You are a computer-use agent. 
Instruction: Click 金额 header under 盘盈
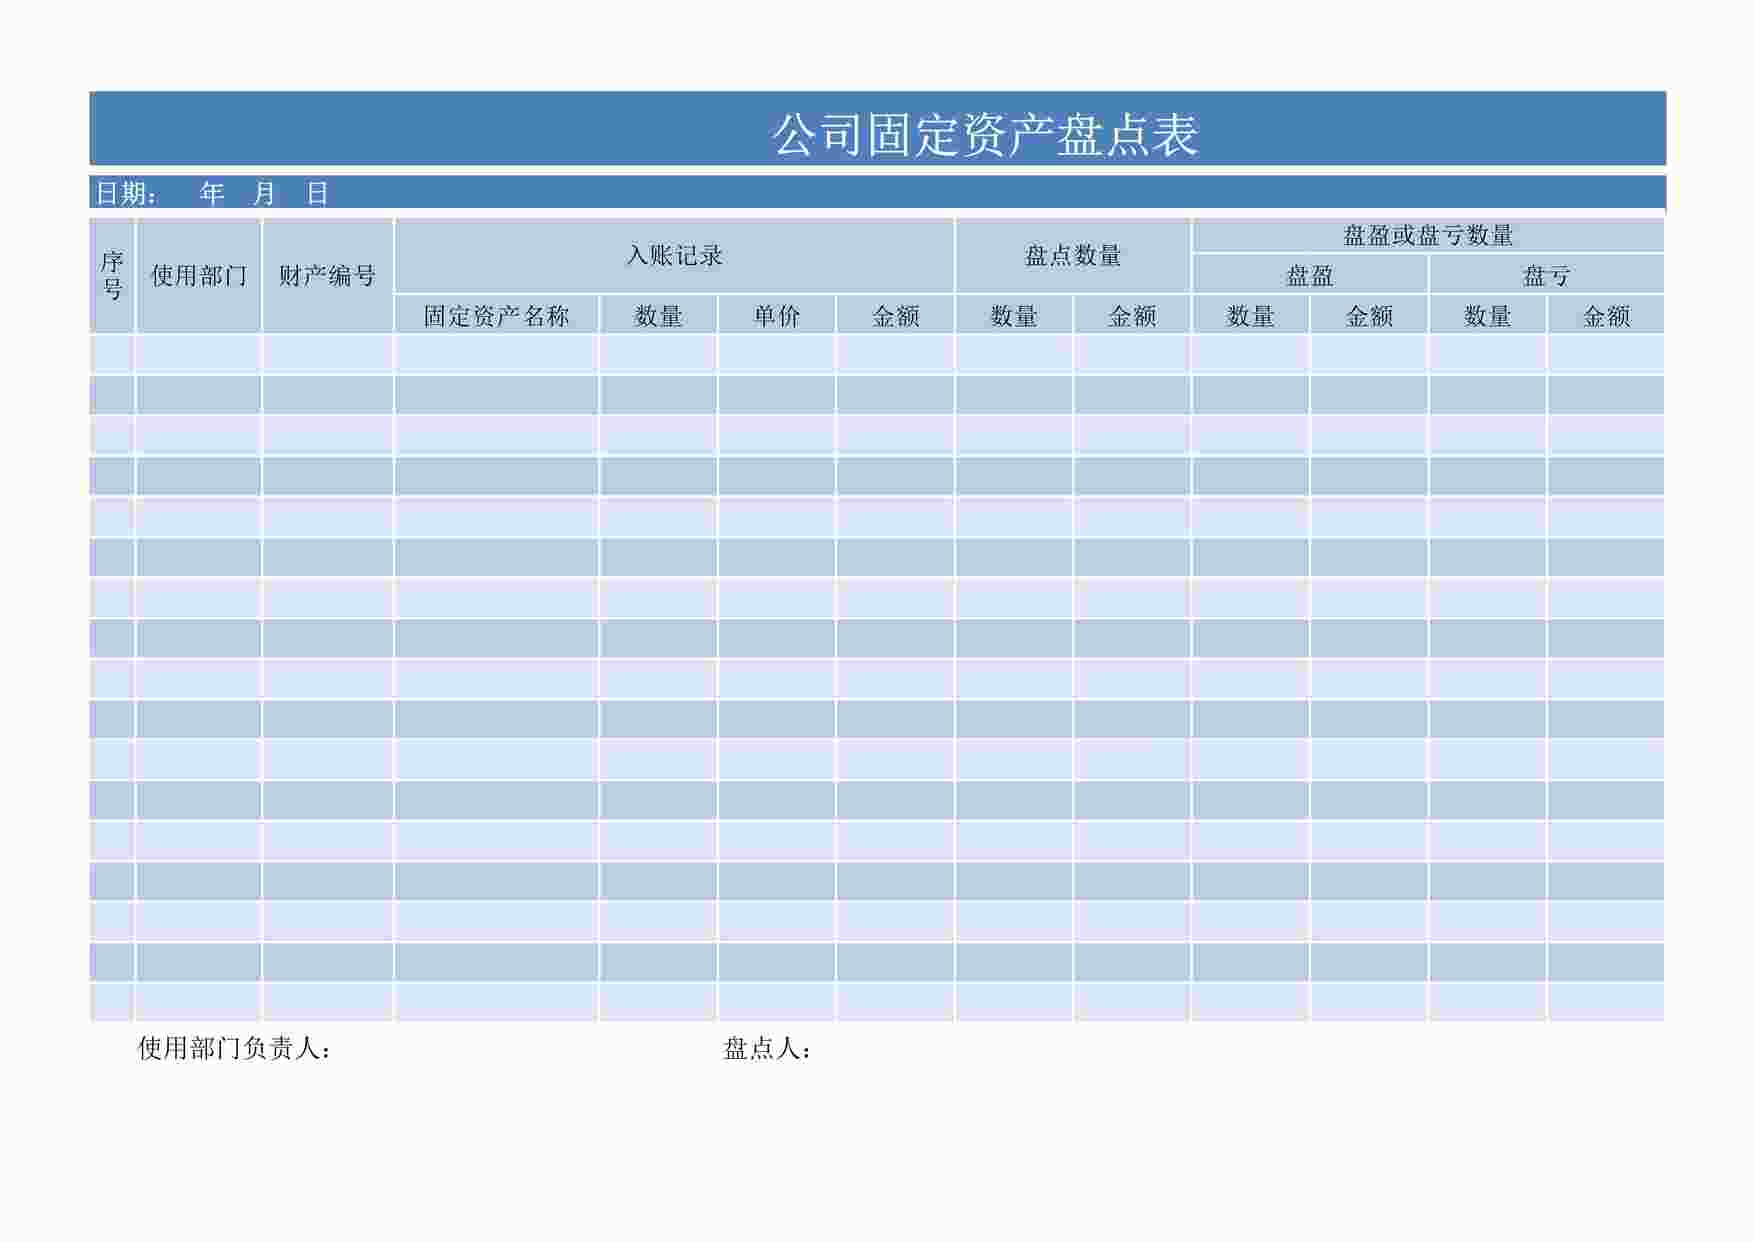[1369, 315]
